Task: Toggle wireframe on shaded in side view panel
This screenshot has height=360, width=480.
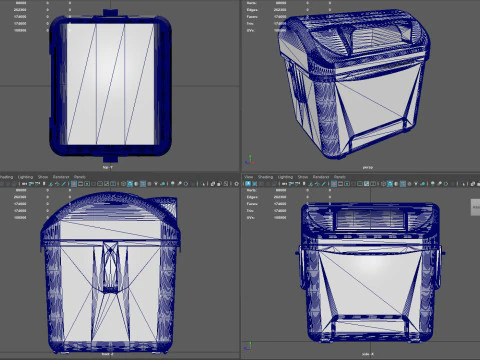Action: point(403,184)
